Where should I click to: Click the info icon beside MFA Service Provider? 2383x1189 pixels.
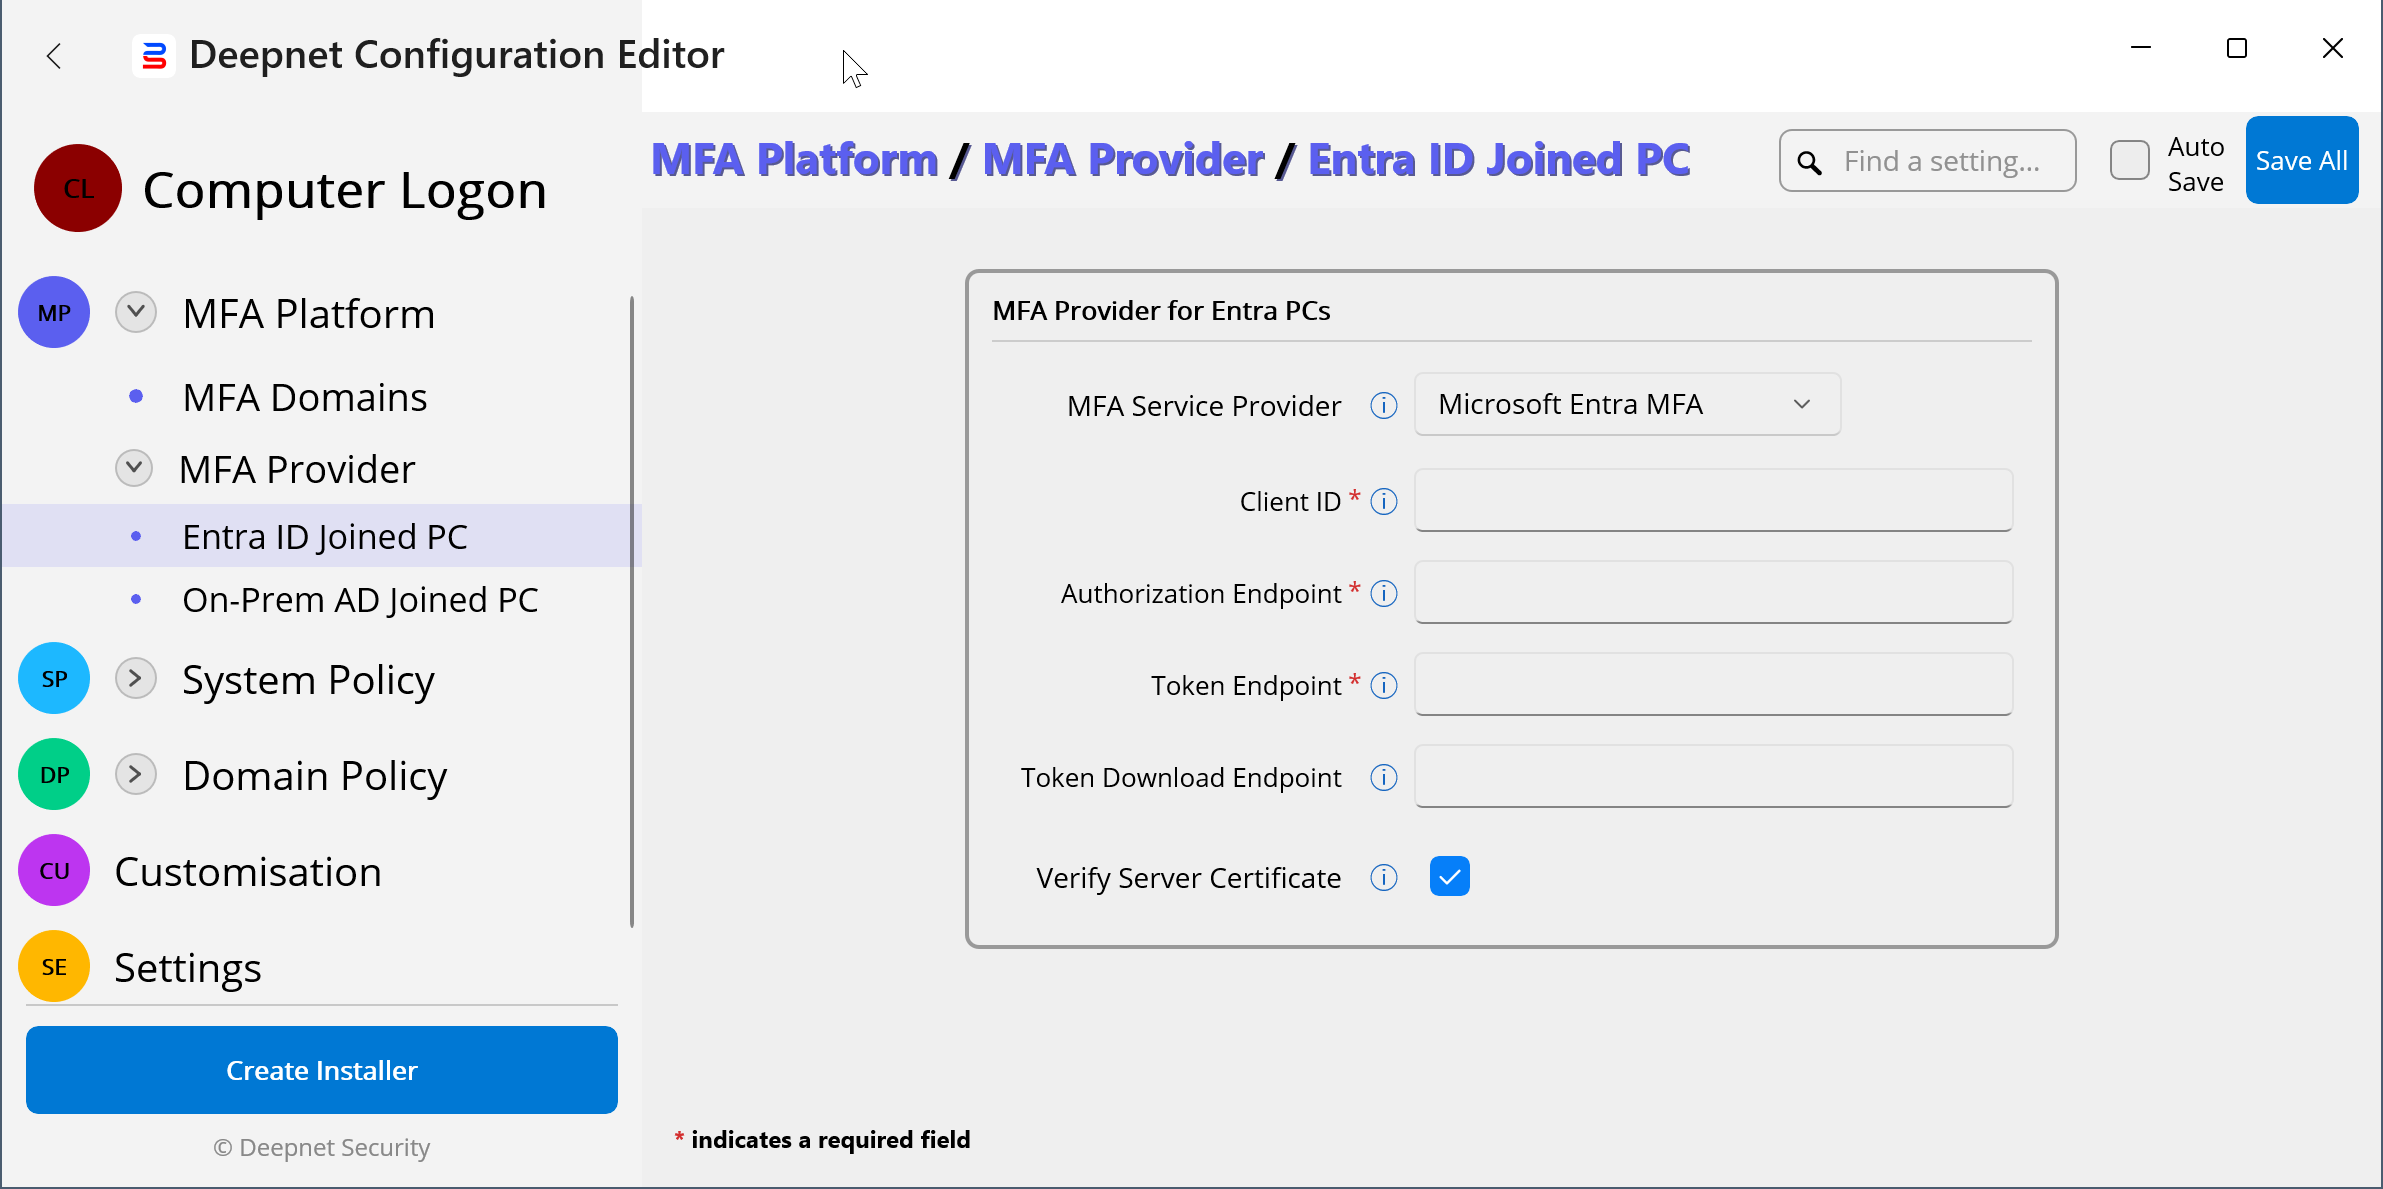(x=1383, y=405)
